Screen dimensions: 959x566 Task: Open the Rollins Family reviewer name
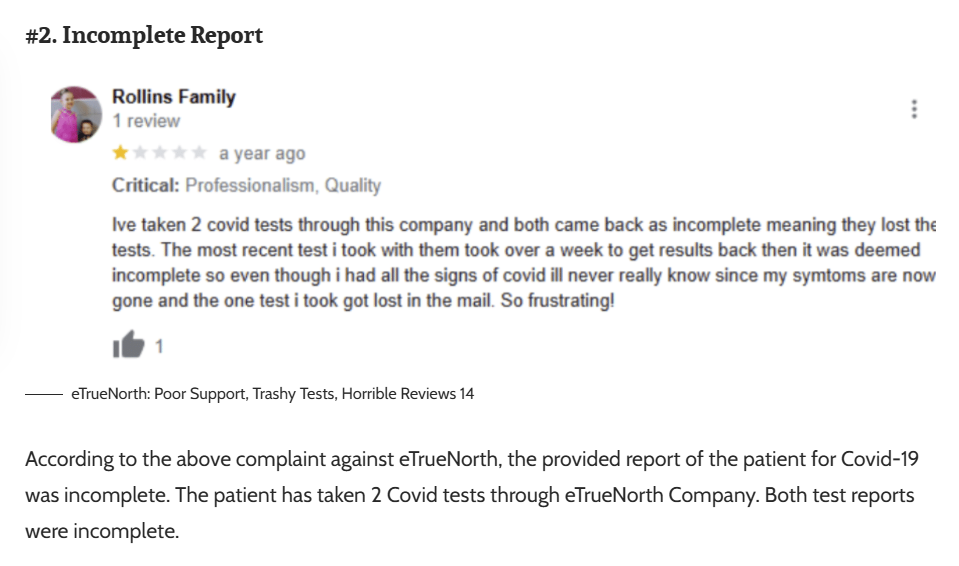click(x=174, y=97)
